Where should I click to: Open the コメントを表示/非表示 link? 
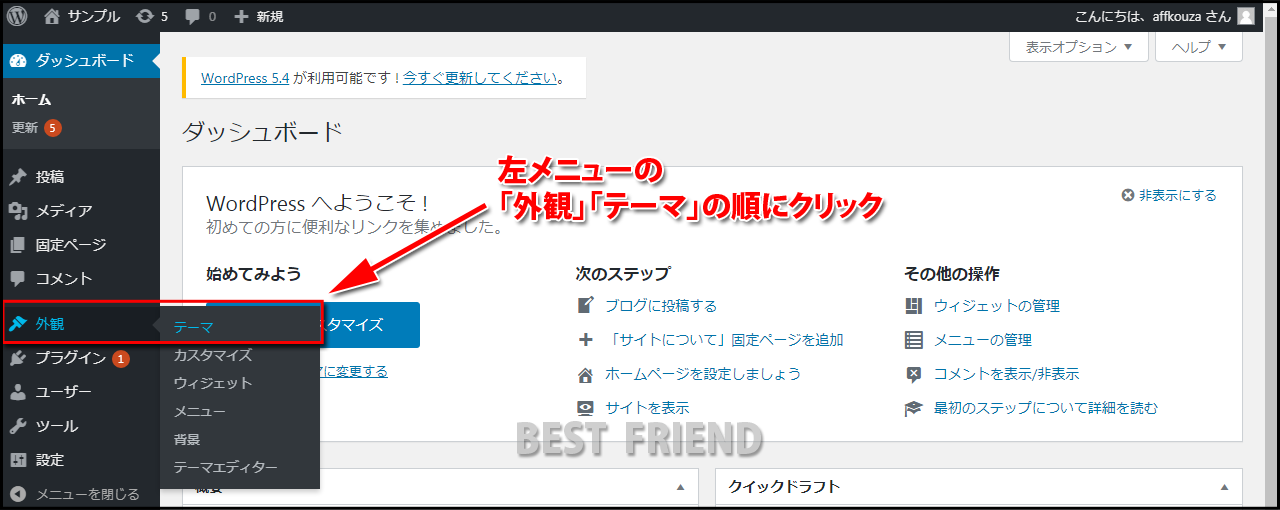point(1007,375)
